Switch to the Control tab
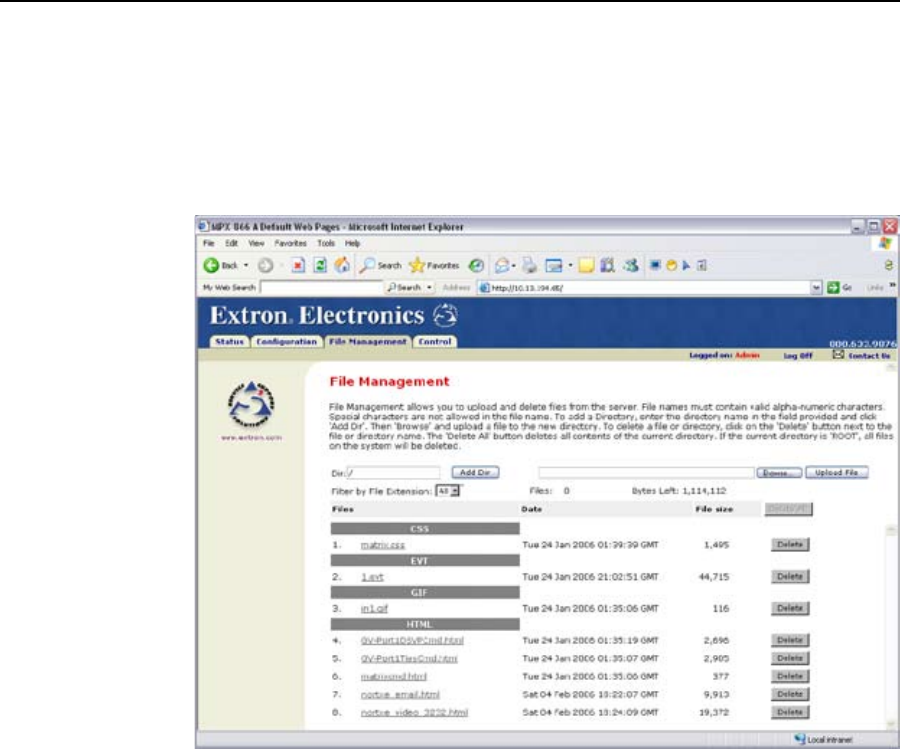Image resolution: width=900 pixels, height=749 pixels. (x=435, y=341)
